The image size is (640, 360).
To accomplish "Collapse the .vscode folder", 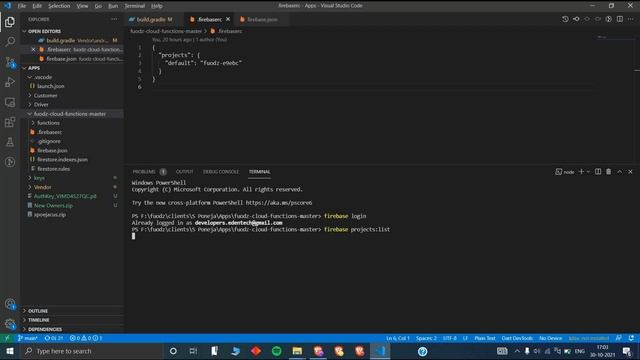I will 30,77.
